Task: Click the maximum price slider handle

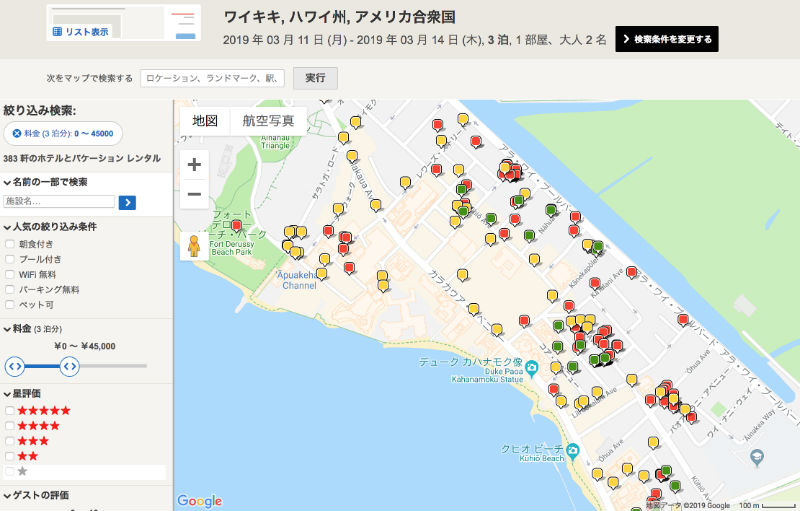Action: 69,366
